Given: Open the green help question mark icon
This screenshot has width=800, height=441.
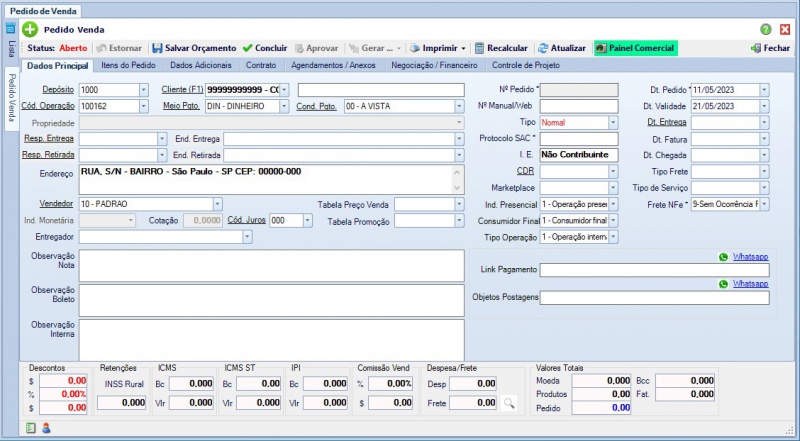Looking at the screenshot, I should tap(766, 30).
